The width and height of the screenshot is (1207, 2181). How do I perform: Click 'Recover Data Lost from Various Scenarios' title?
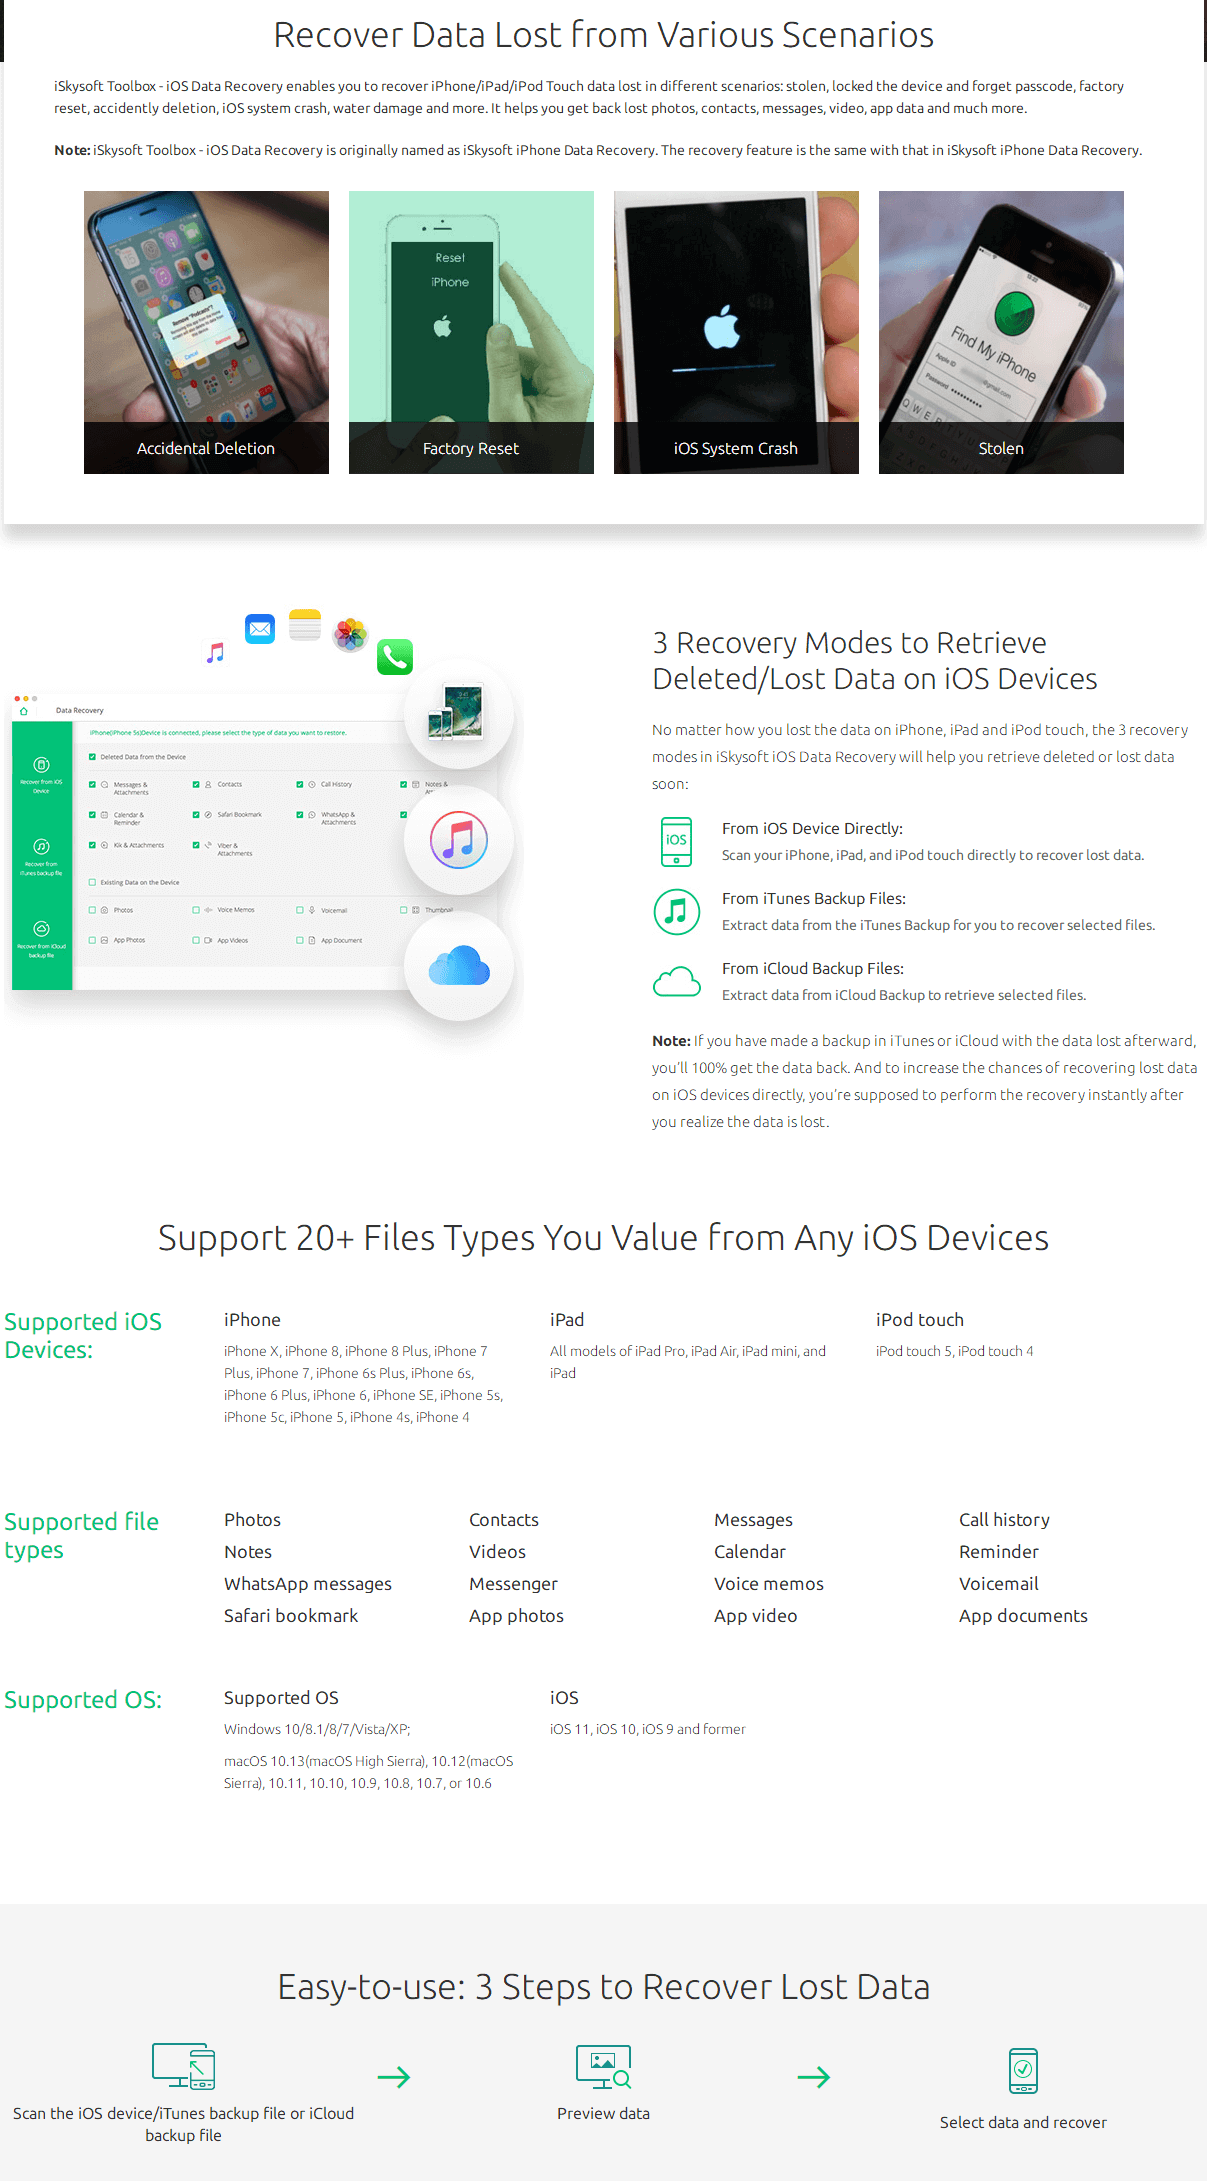click(604, 35)
